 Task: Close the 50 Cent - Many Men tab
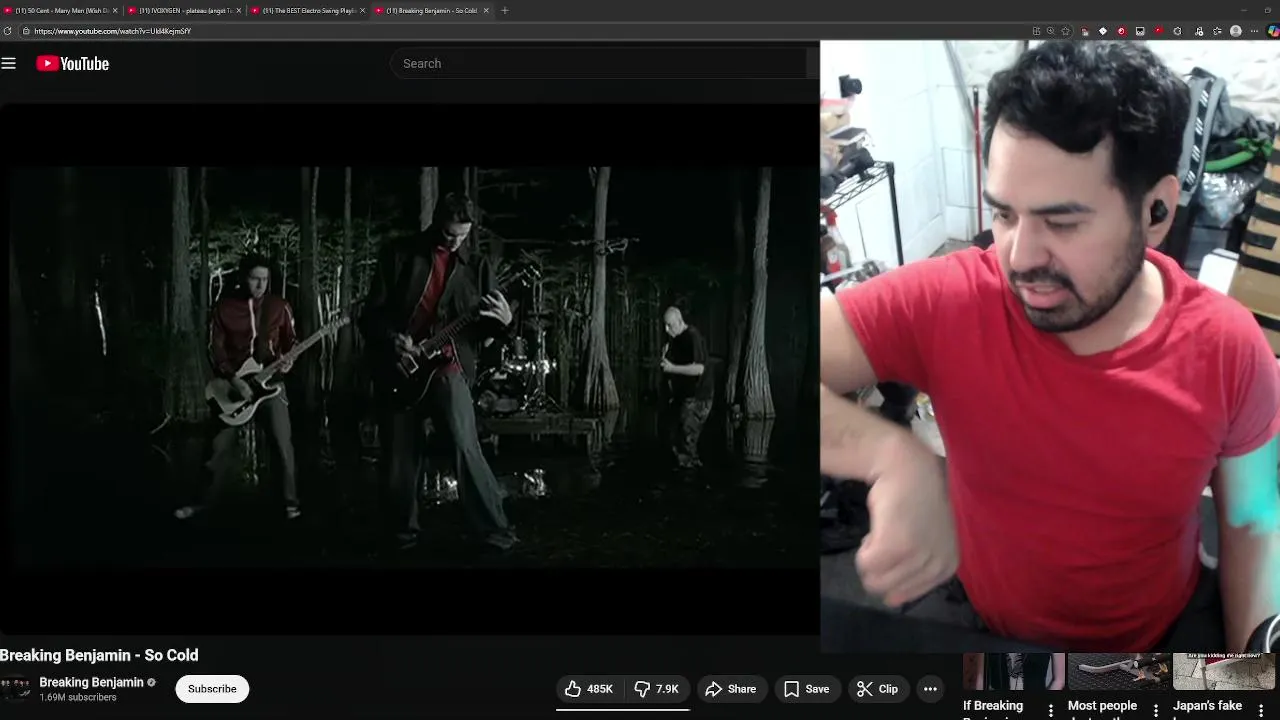click(x=115, y=10)
